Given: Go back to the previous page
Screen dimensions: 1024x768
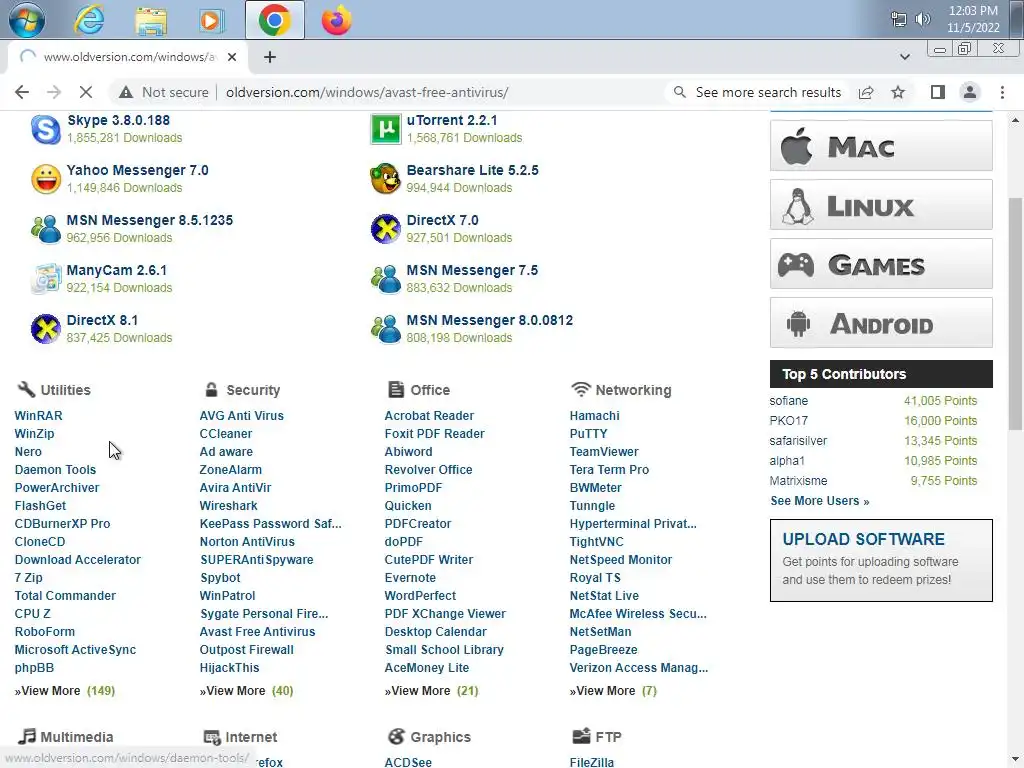Looking at the screenshot, I should (22, 92).
